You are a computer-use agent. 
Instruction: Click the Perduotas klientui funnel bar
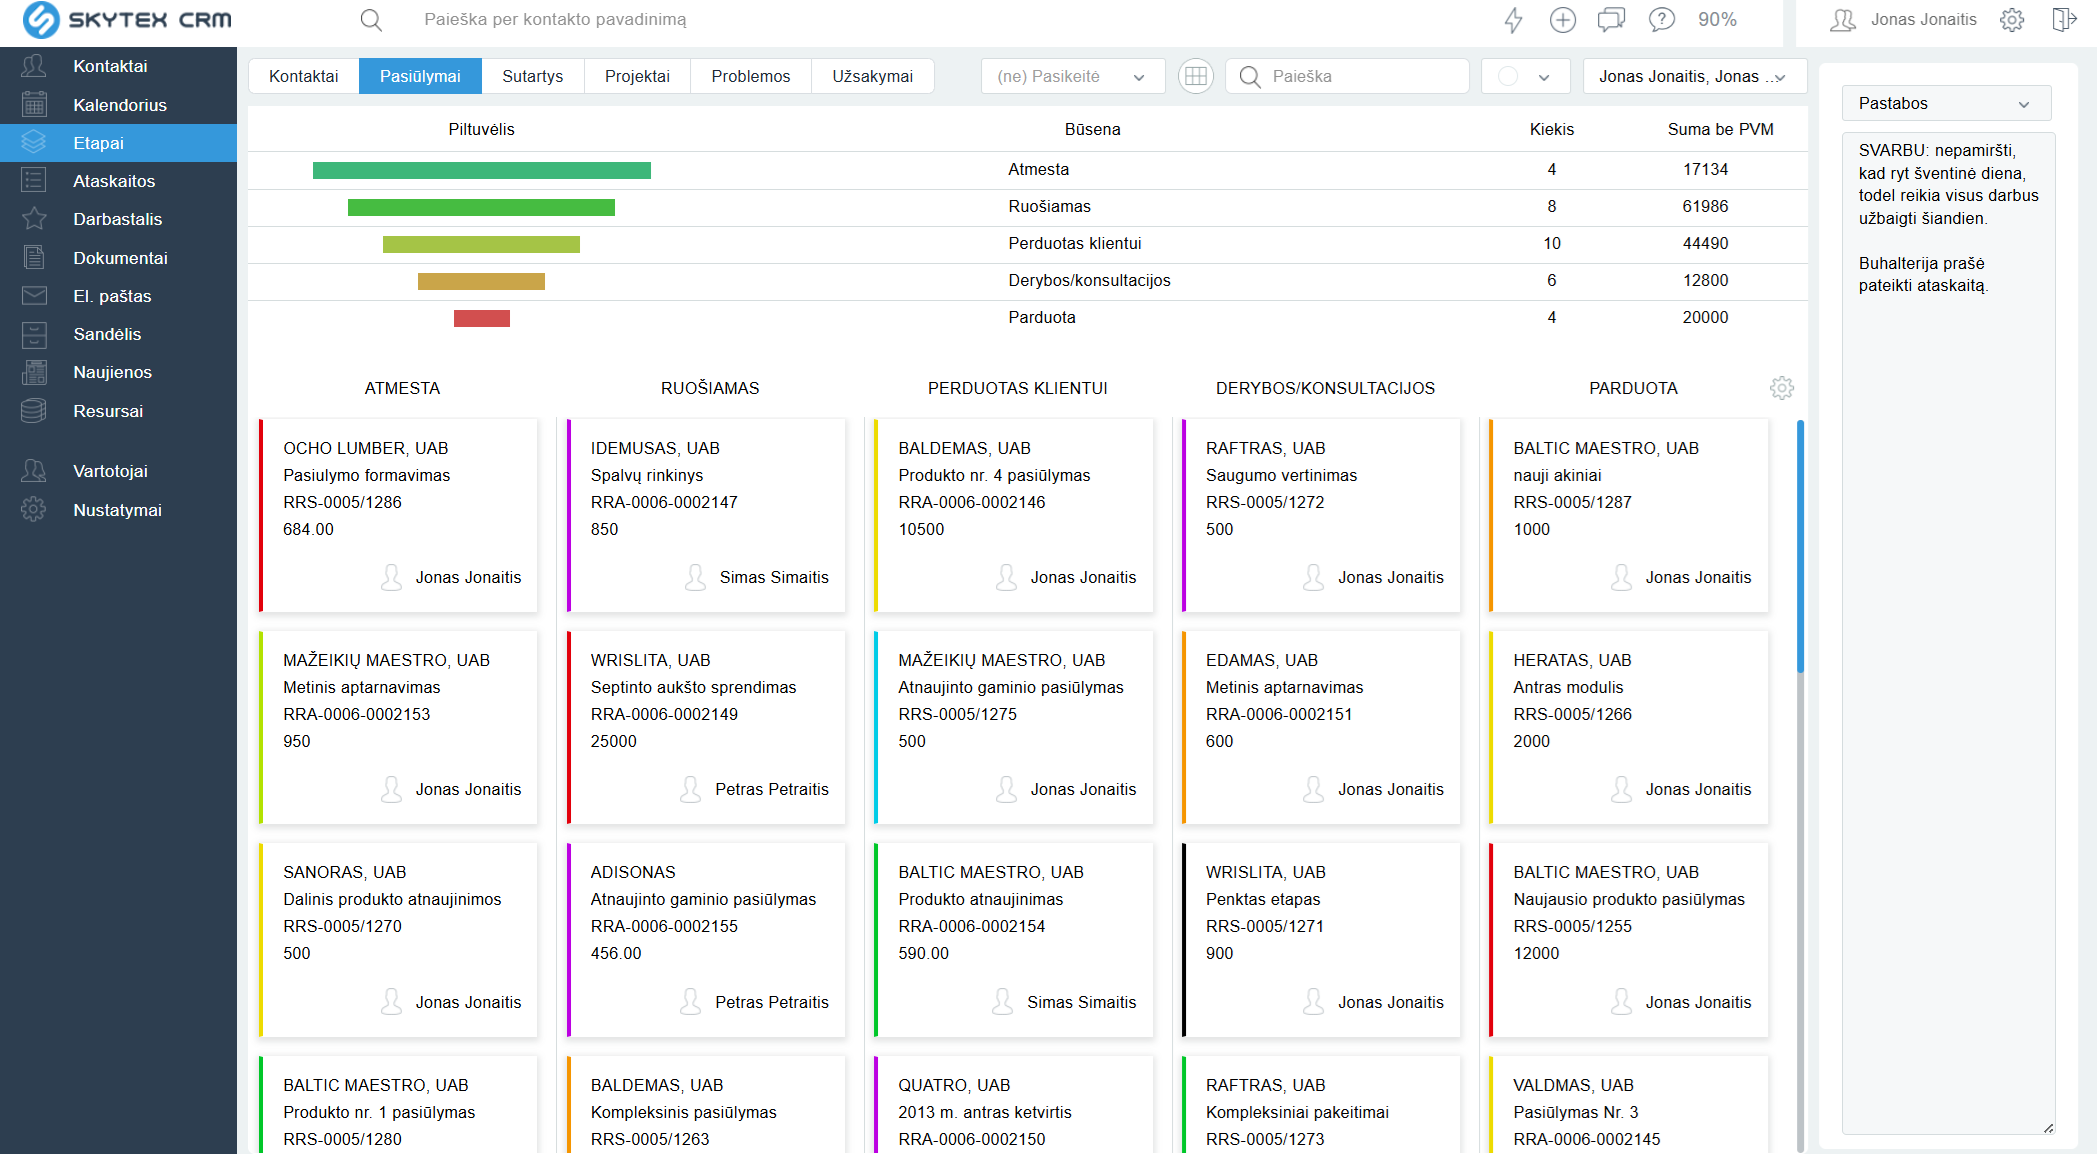point(481,244)
